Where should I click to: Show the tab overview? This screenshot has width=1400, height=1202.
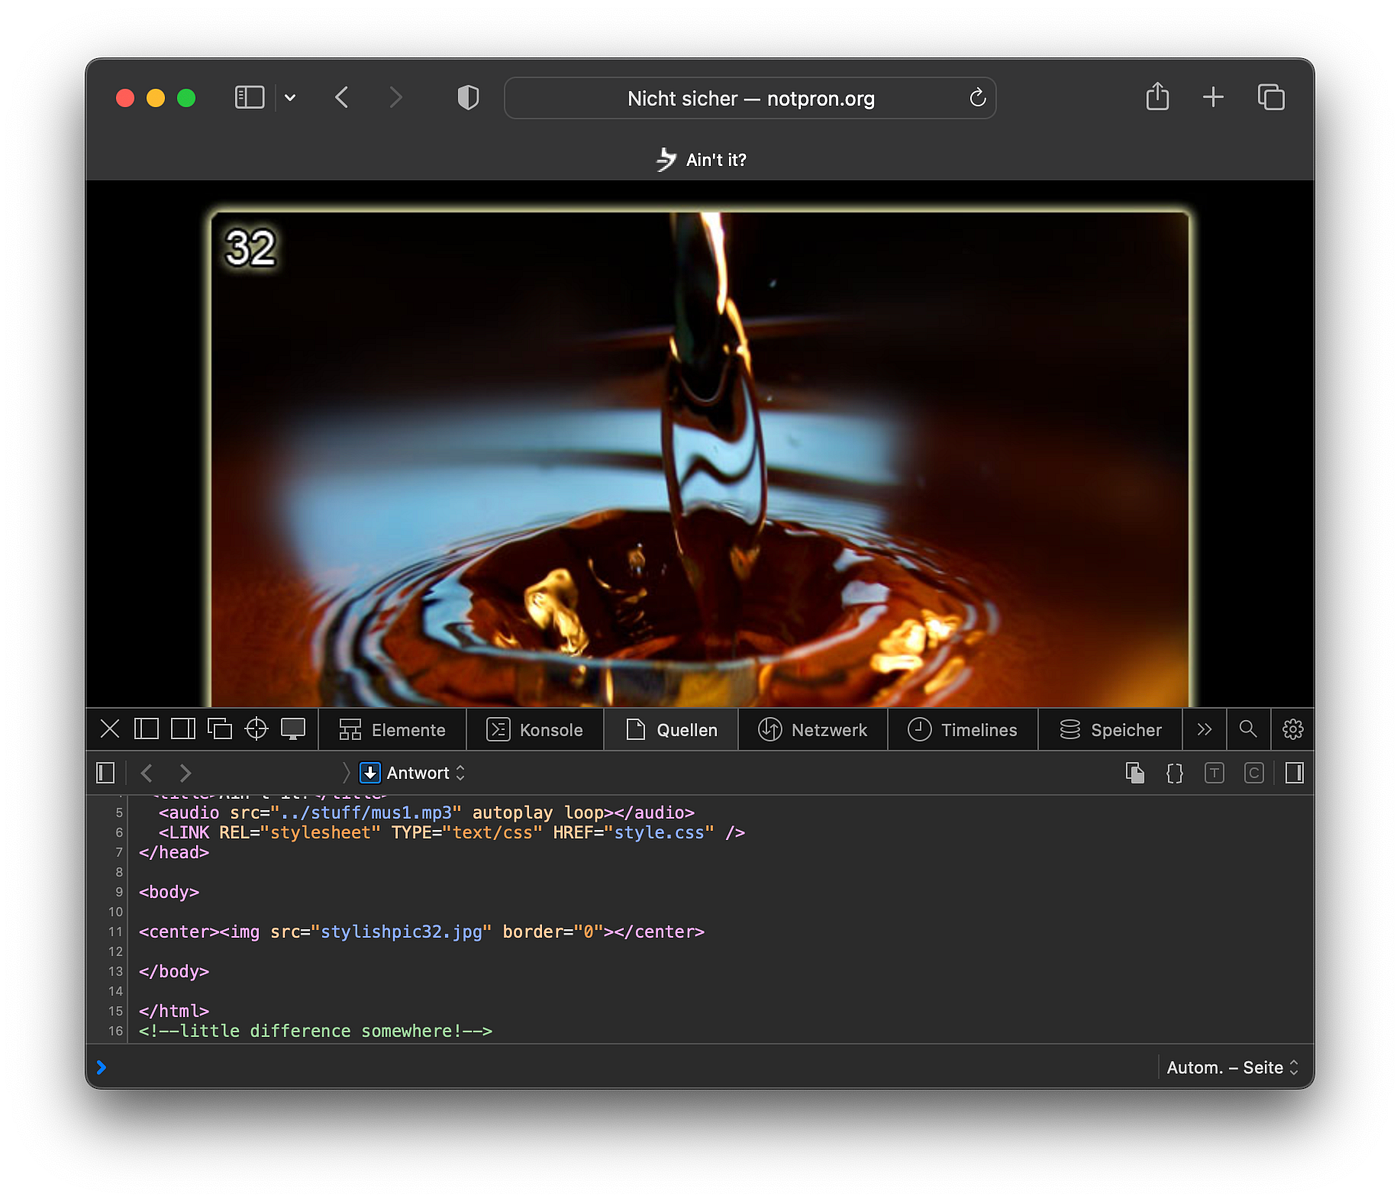pos(1271,97)
